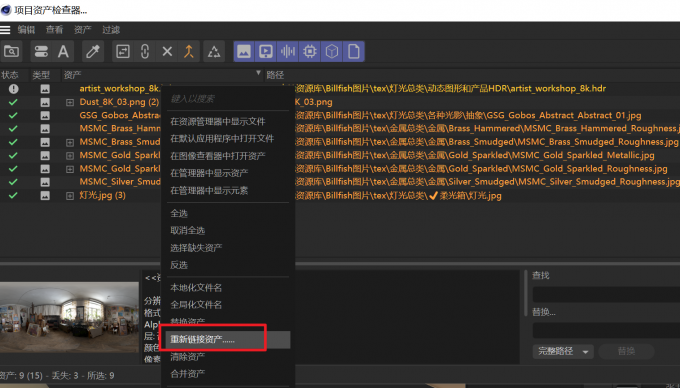This screenshot has height=388, width=680.
Task: Toggle the image assets filter
Action: pos(244,52)
